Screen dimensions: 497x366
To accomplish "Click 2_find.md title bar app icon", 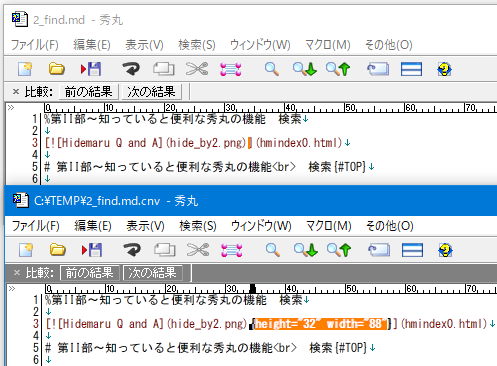I will [20, 19].
